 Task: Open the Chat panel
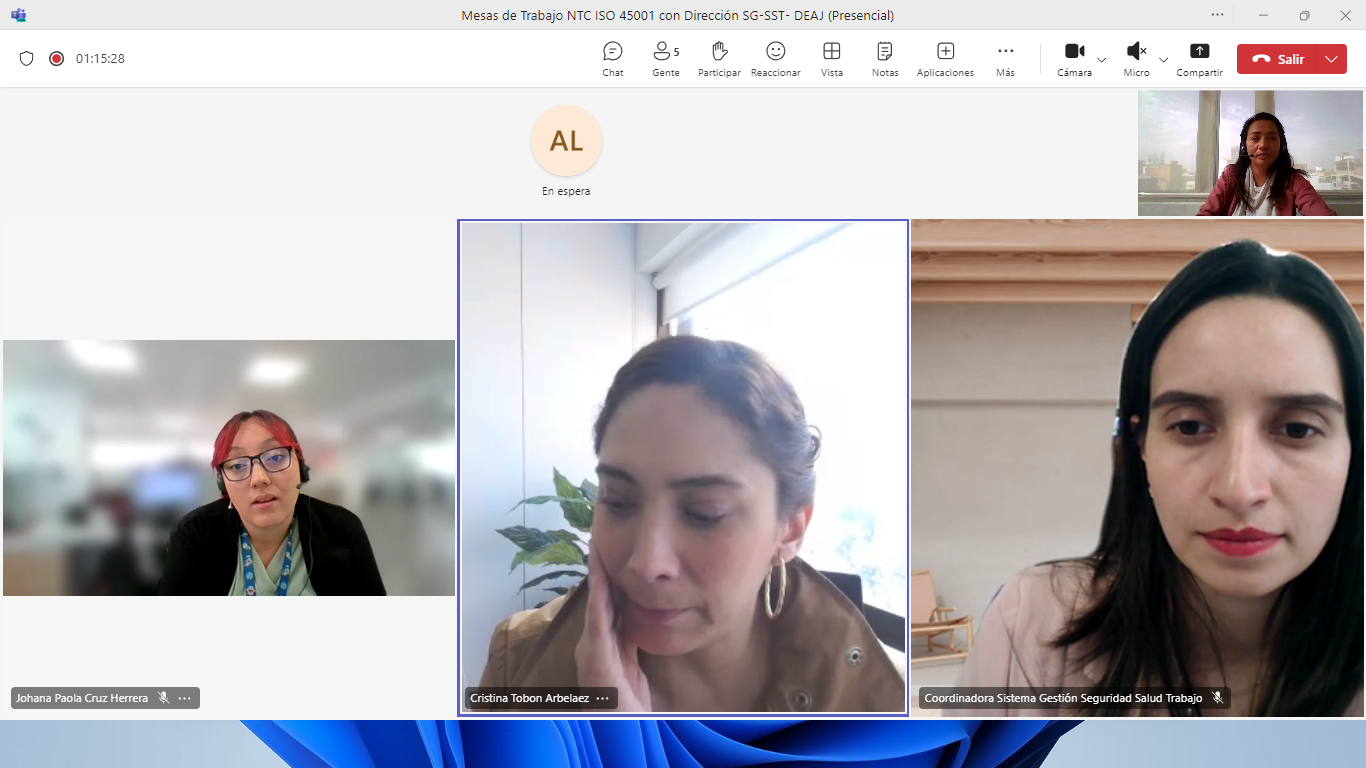613,59
